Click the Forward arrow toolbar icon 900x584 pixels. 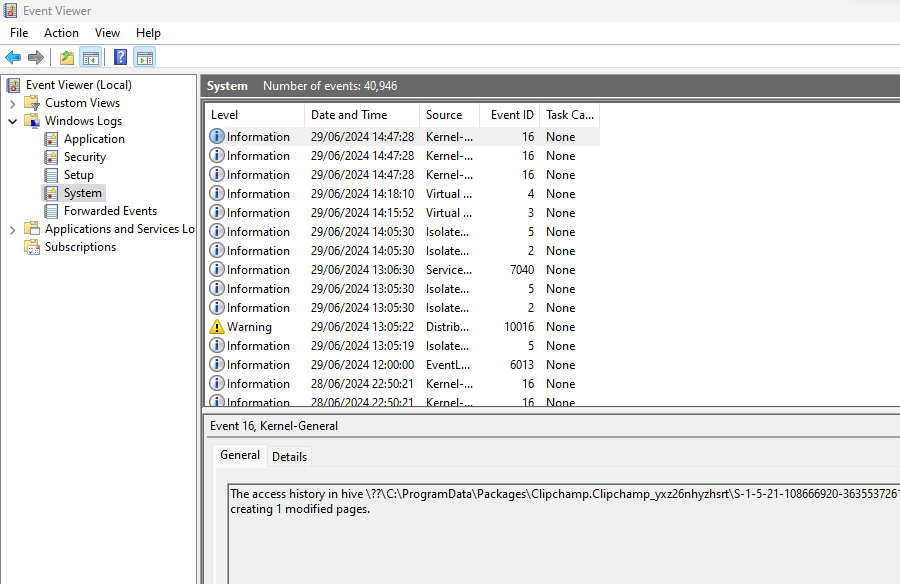point(36,57)
